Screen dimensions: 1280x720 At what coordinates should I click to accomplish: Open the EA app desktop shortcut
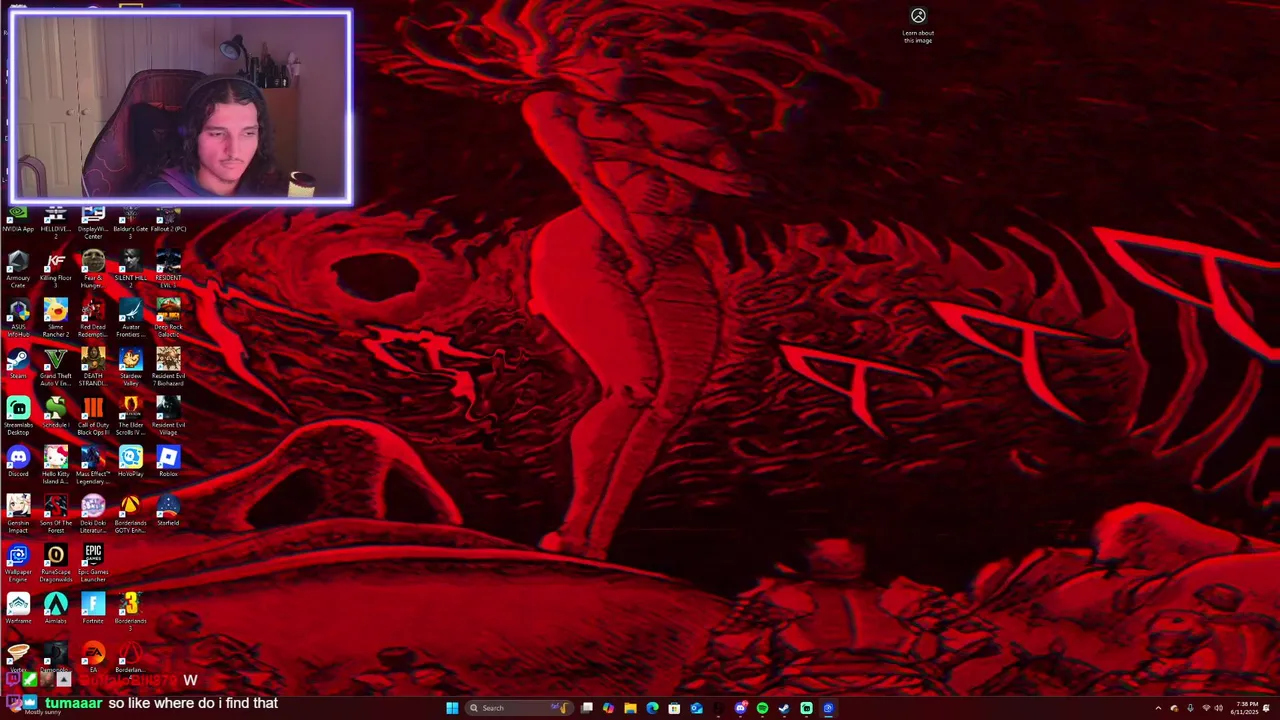tap(93, 656)
